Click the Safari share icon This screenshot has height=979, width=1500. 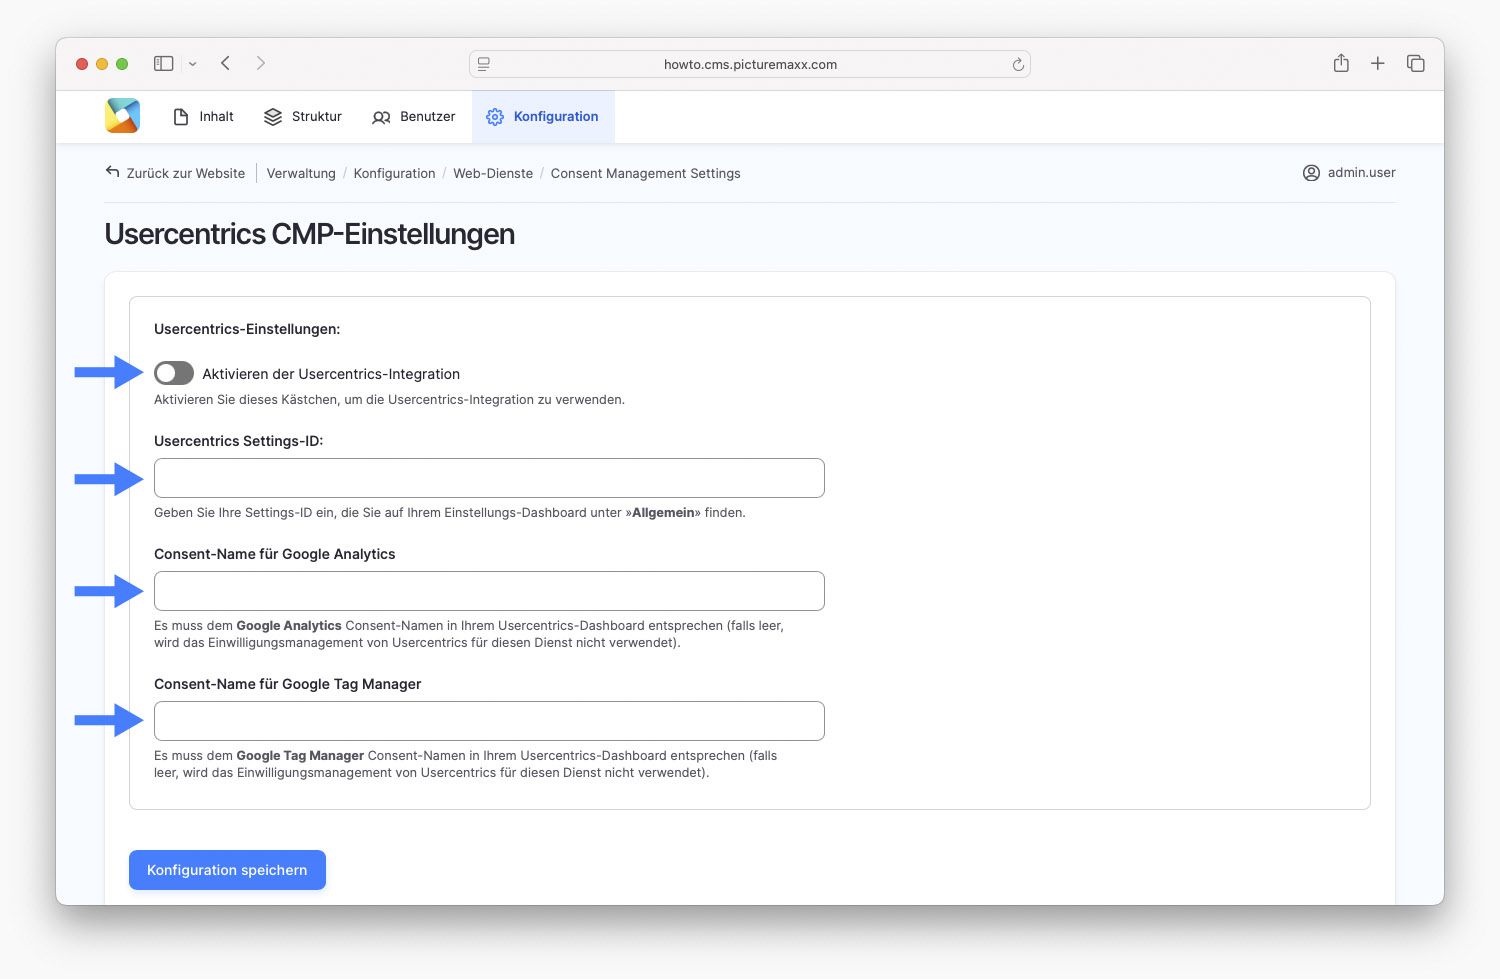[1341, 64]
